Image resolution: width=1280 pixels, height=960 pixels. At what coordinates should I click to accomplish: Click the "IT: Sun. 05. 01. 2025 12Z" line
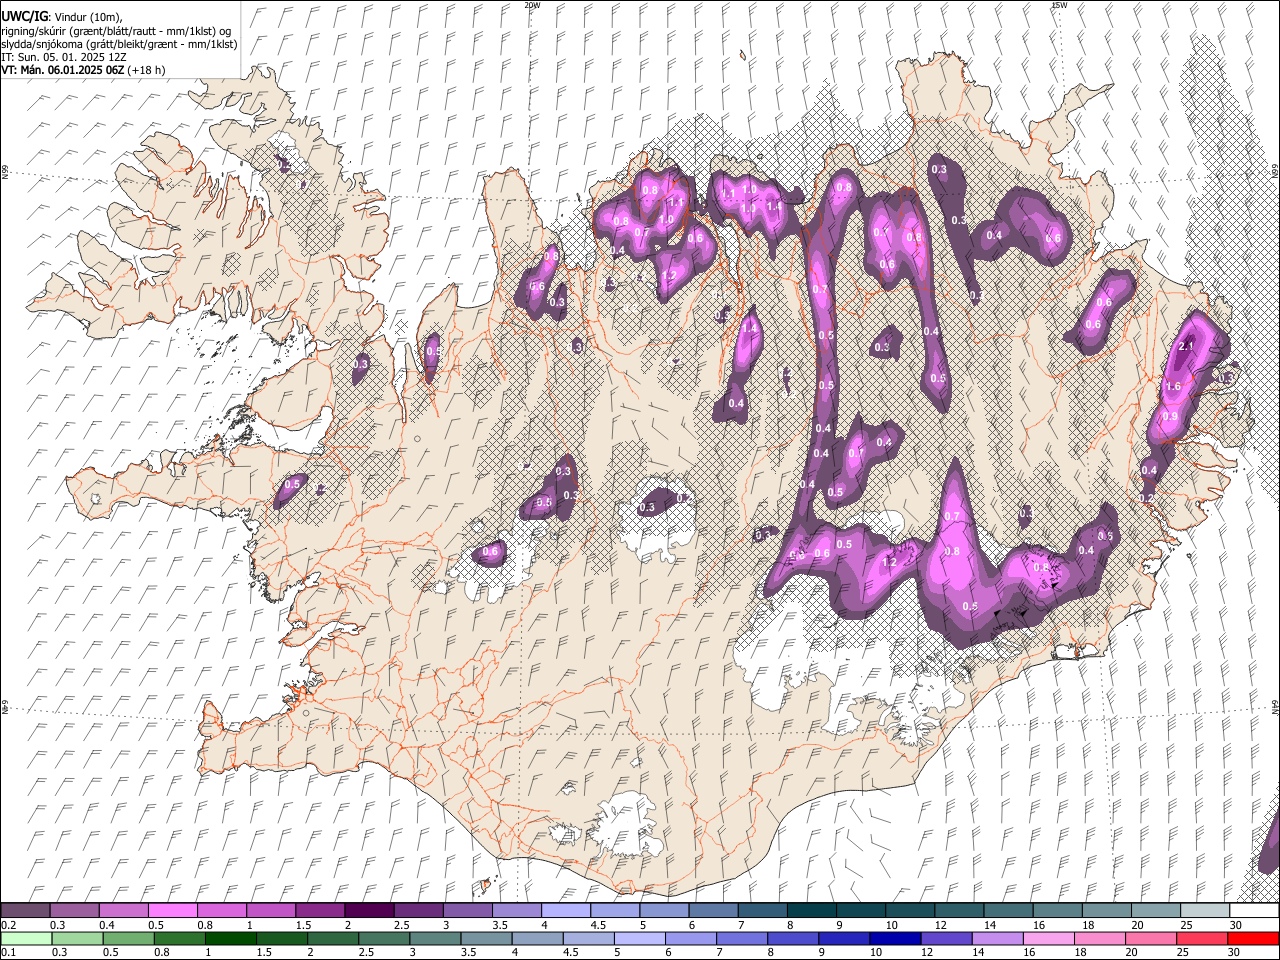point(63,57)
